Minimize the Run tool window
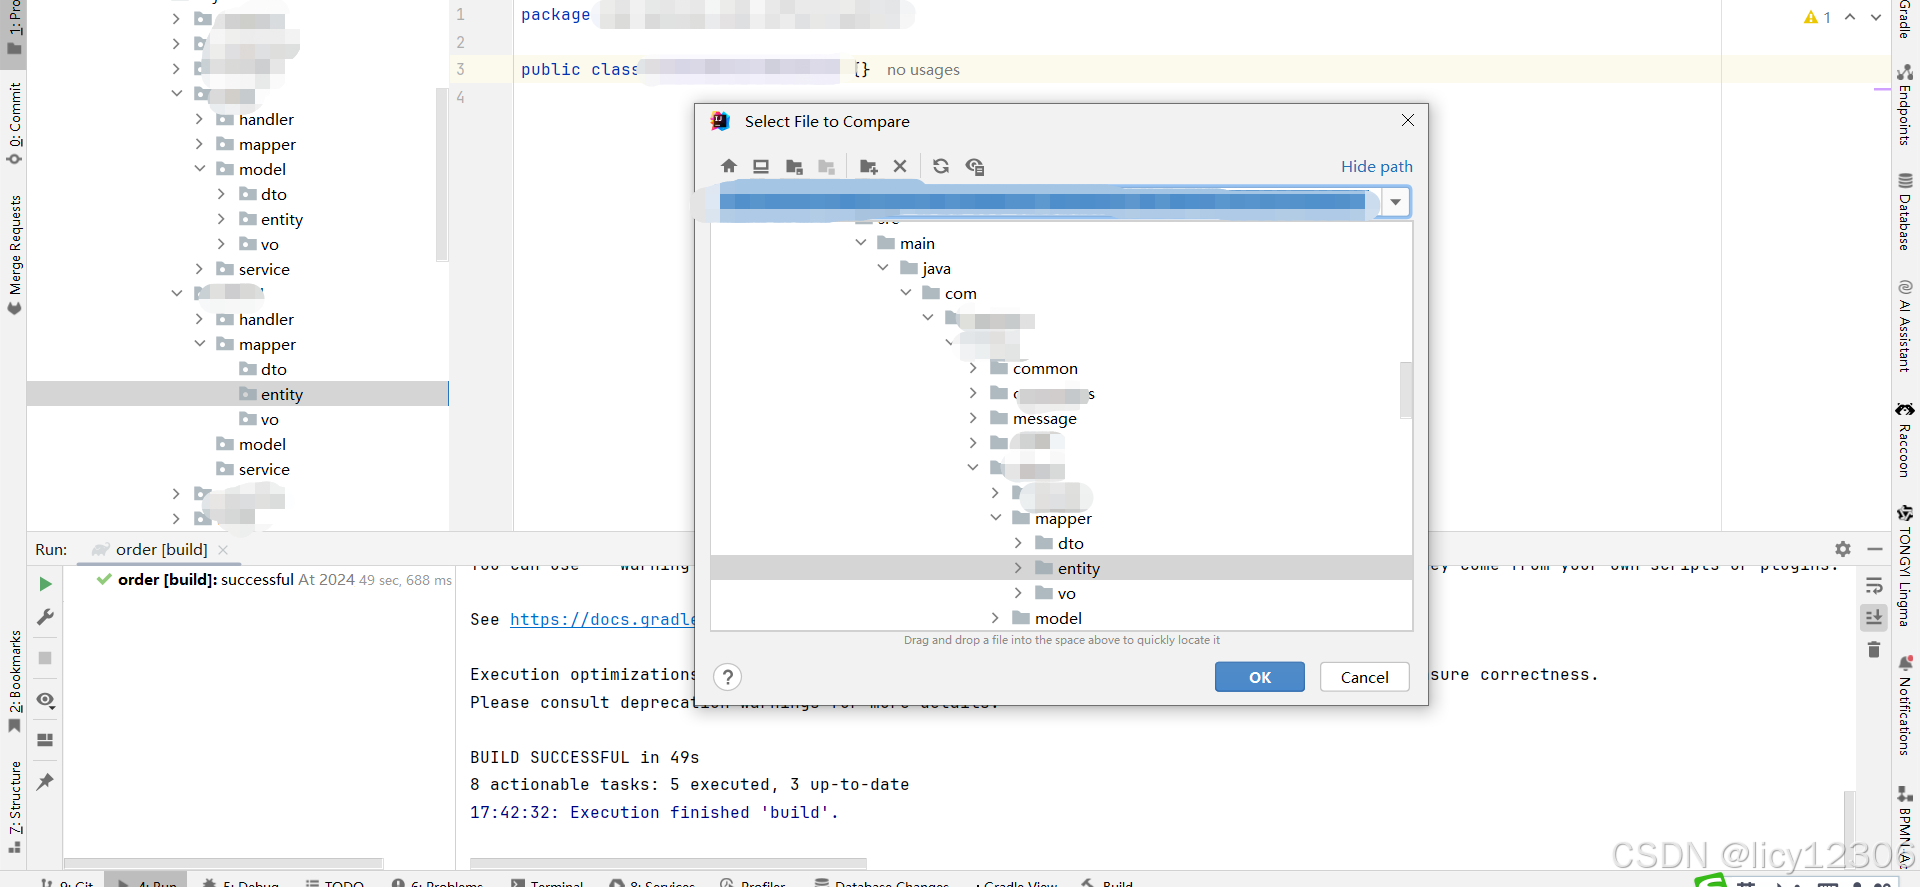This screenshot has width=1920, height=887. tap(1875, 549)
